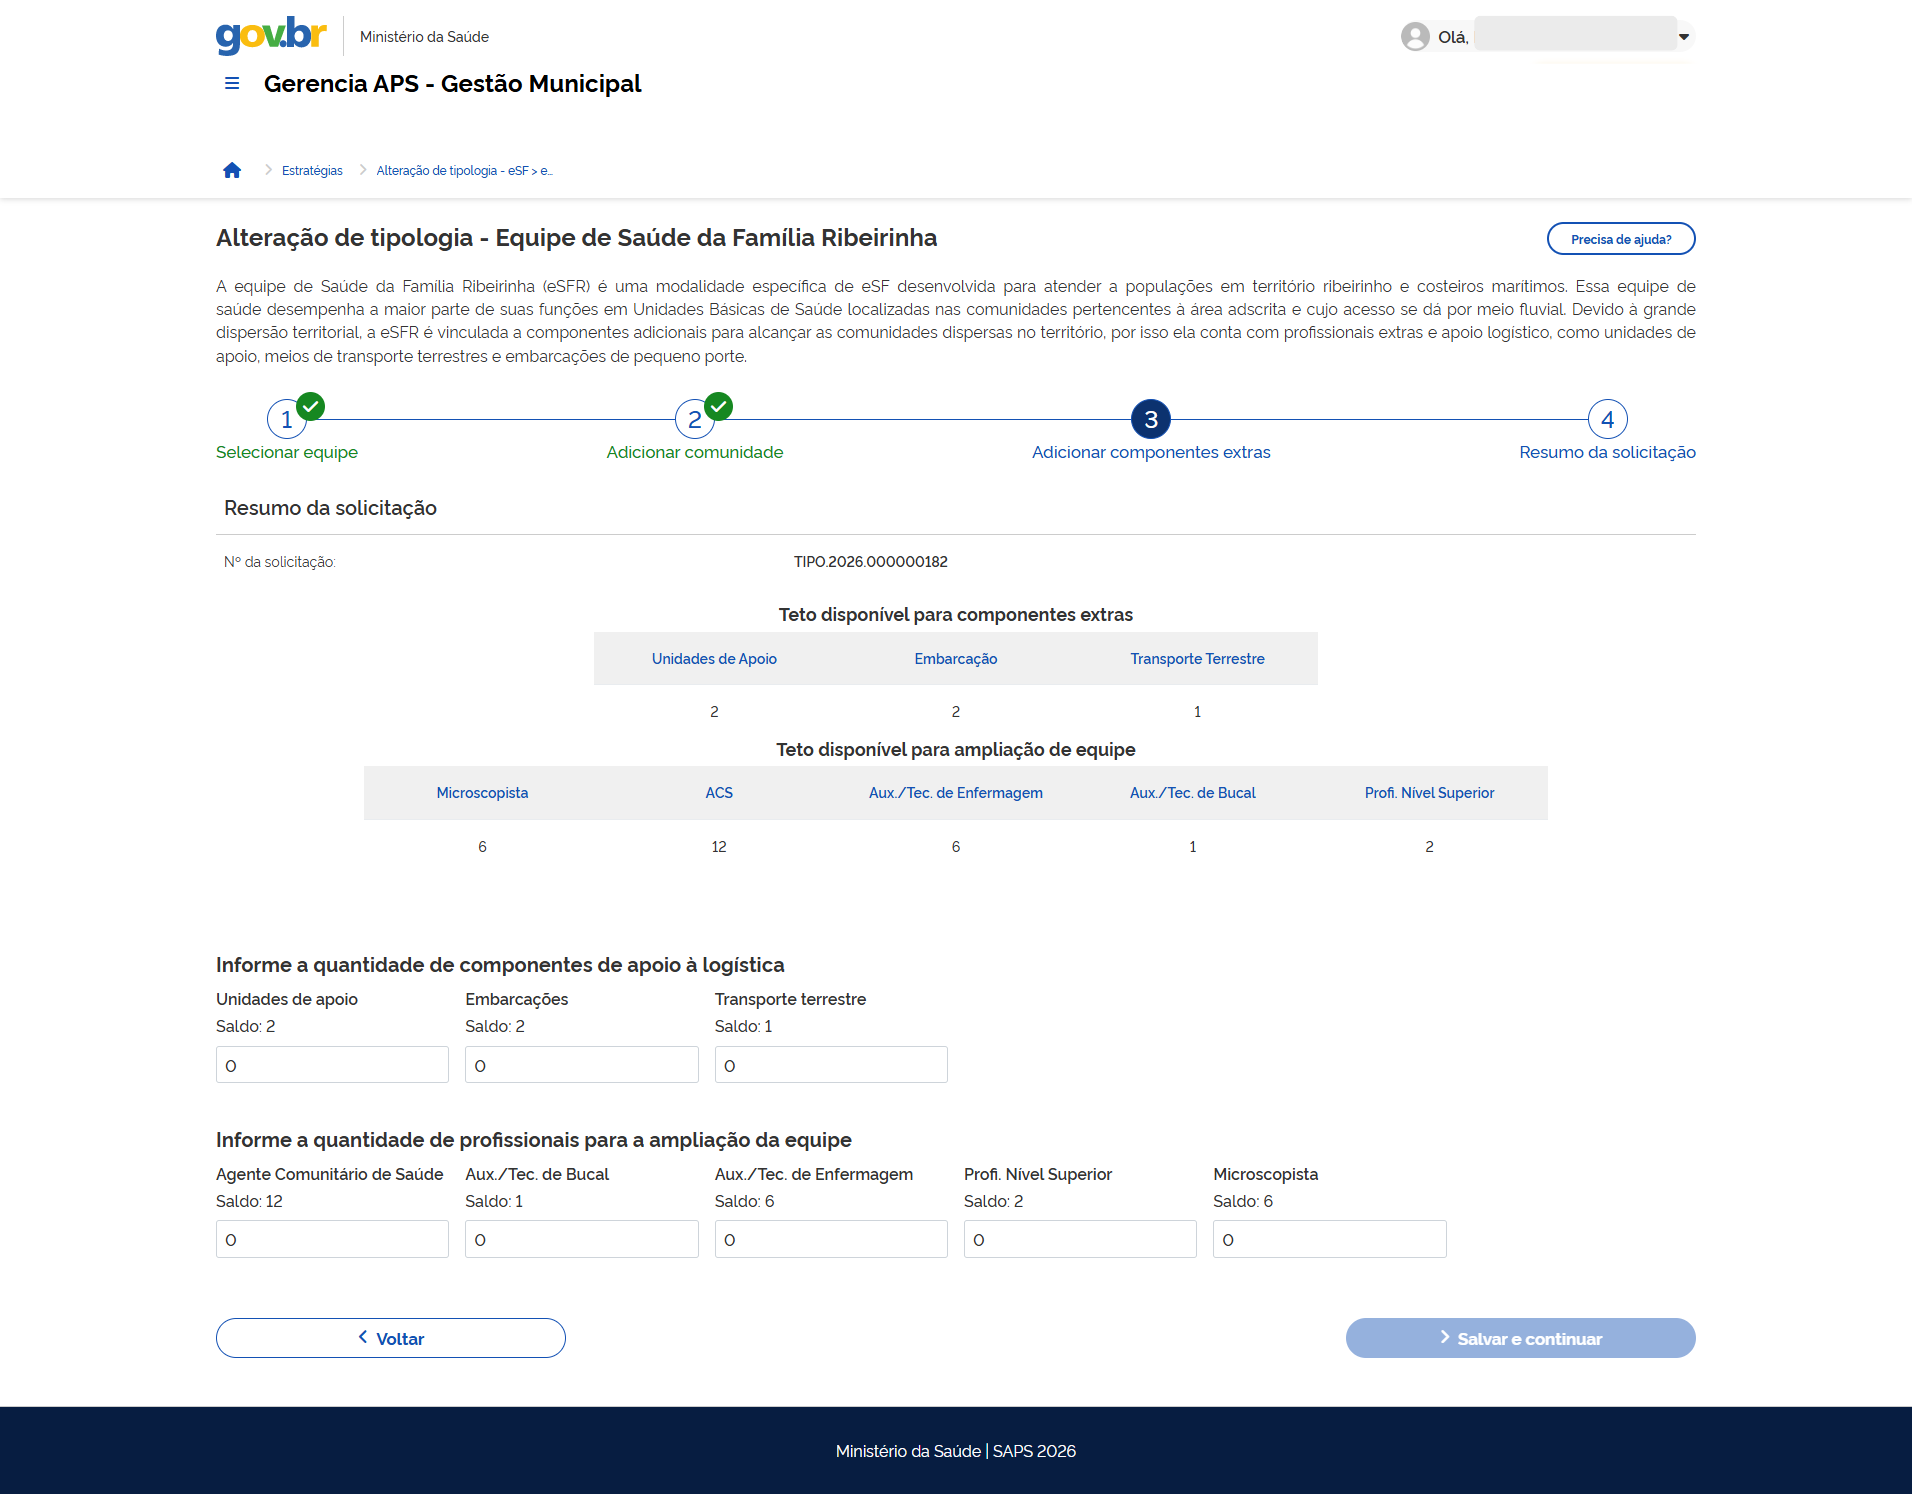Click the Voltar button
1912x1494 pixels.
click(391, 1338)
